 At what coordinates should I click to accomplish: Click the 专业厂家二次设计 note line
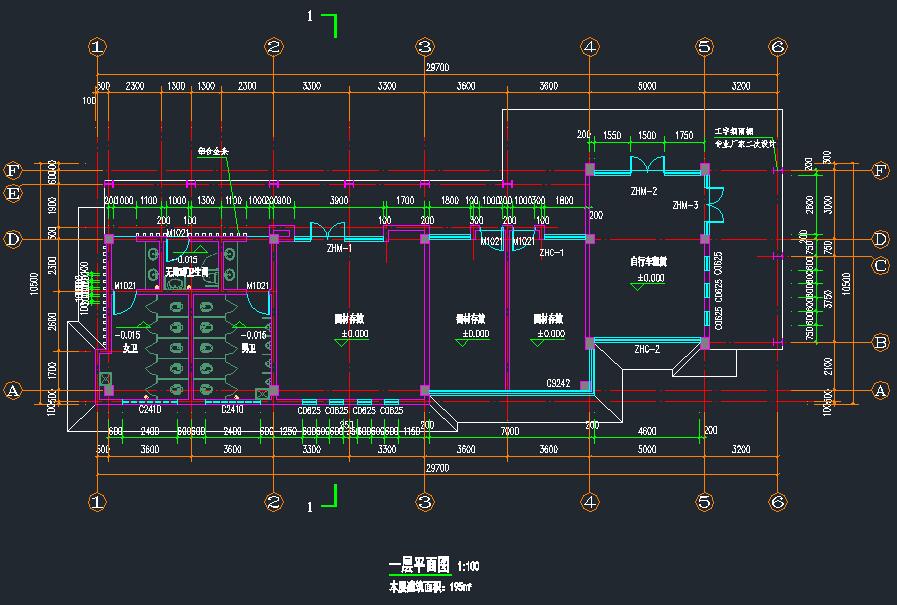745,144
